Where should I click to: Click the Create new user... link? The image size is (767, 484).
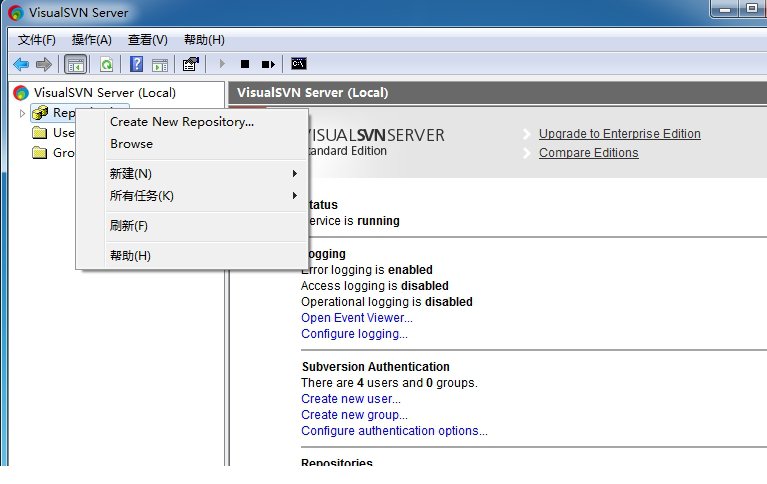click(x=351, y=399)
